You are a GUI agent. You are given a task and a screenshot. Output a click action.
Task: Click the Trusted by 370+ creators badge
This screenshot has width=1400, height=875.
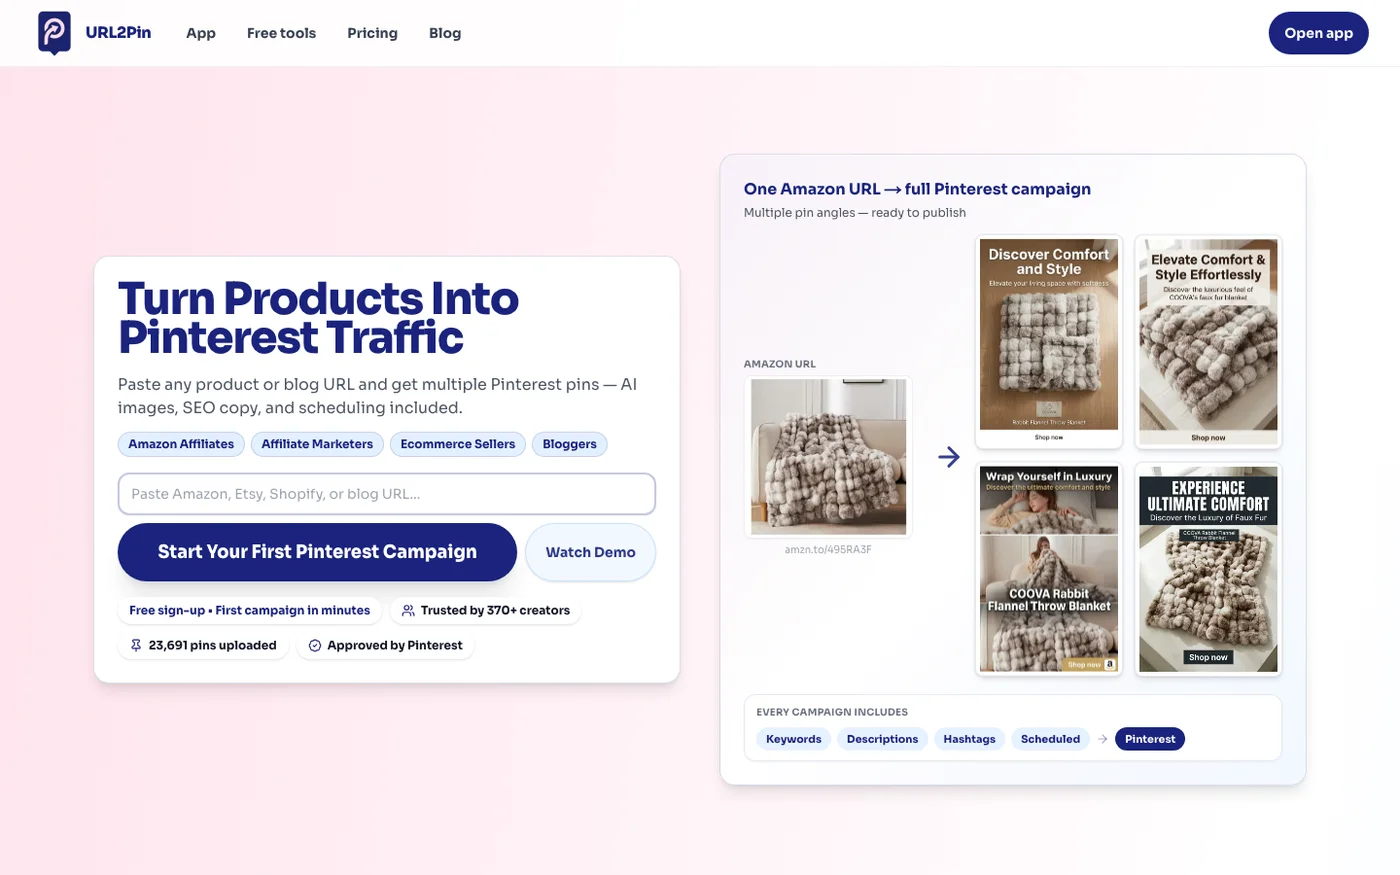[x=485, y=610]
